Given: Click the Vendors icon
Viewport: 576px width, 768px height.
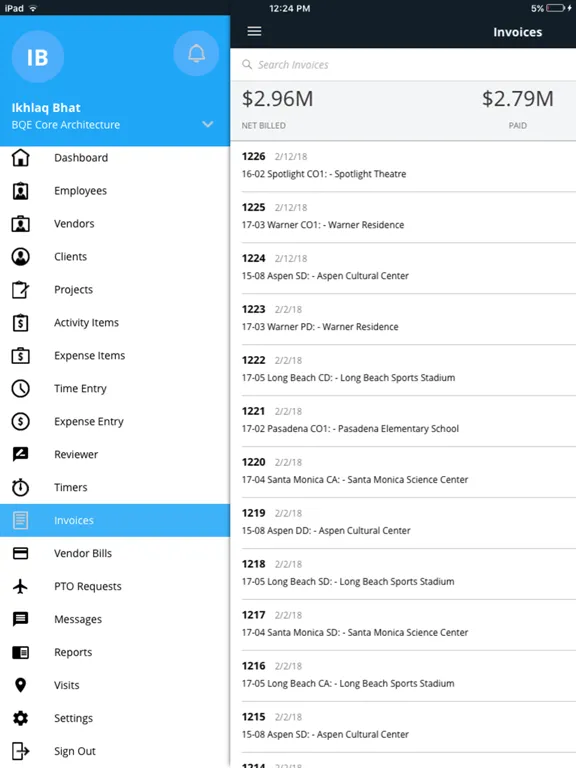Looking at the screenshot, I should 21,224.
